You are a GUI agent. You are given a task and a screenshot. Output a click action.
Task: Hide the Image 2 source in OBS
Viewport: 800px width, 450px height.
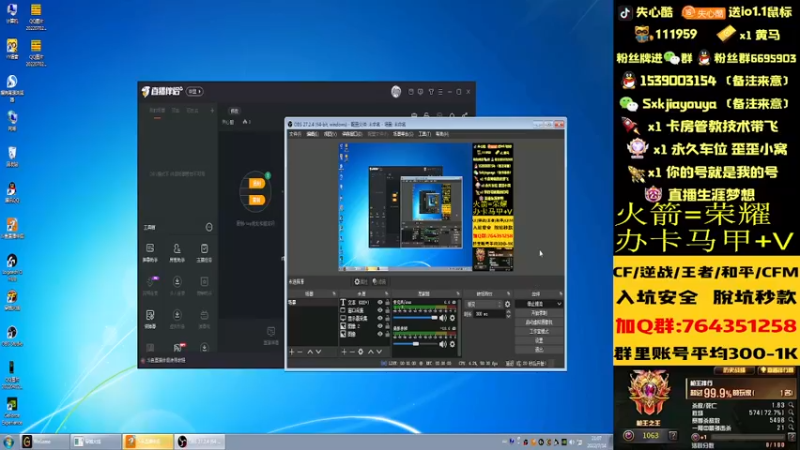click(380, 326)
